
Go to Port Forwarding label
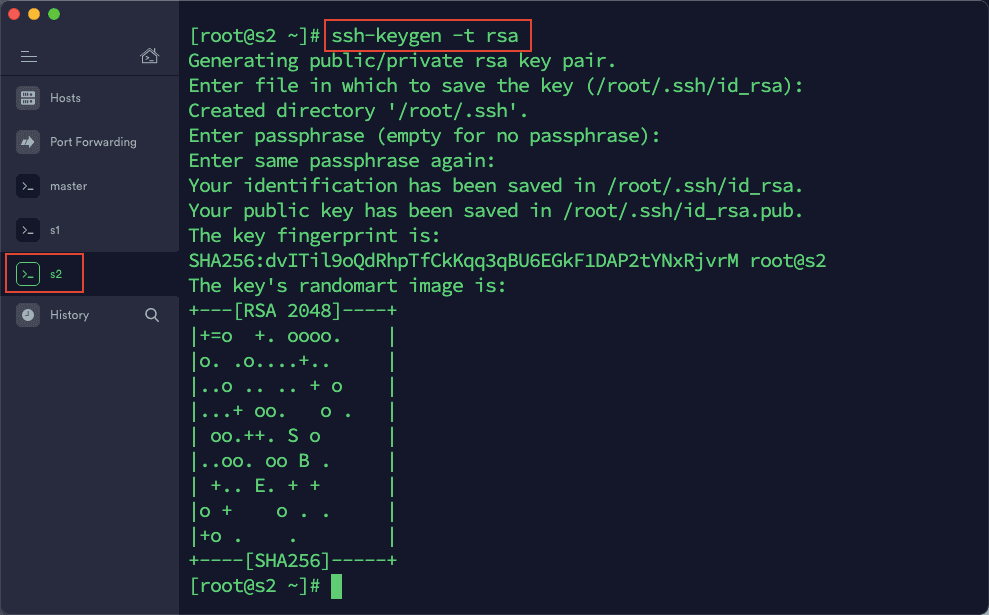click(93, 142)
